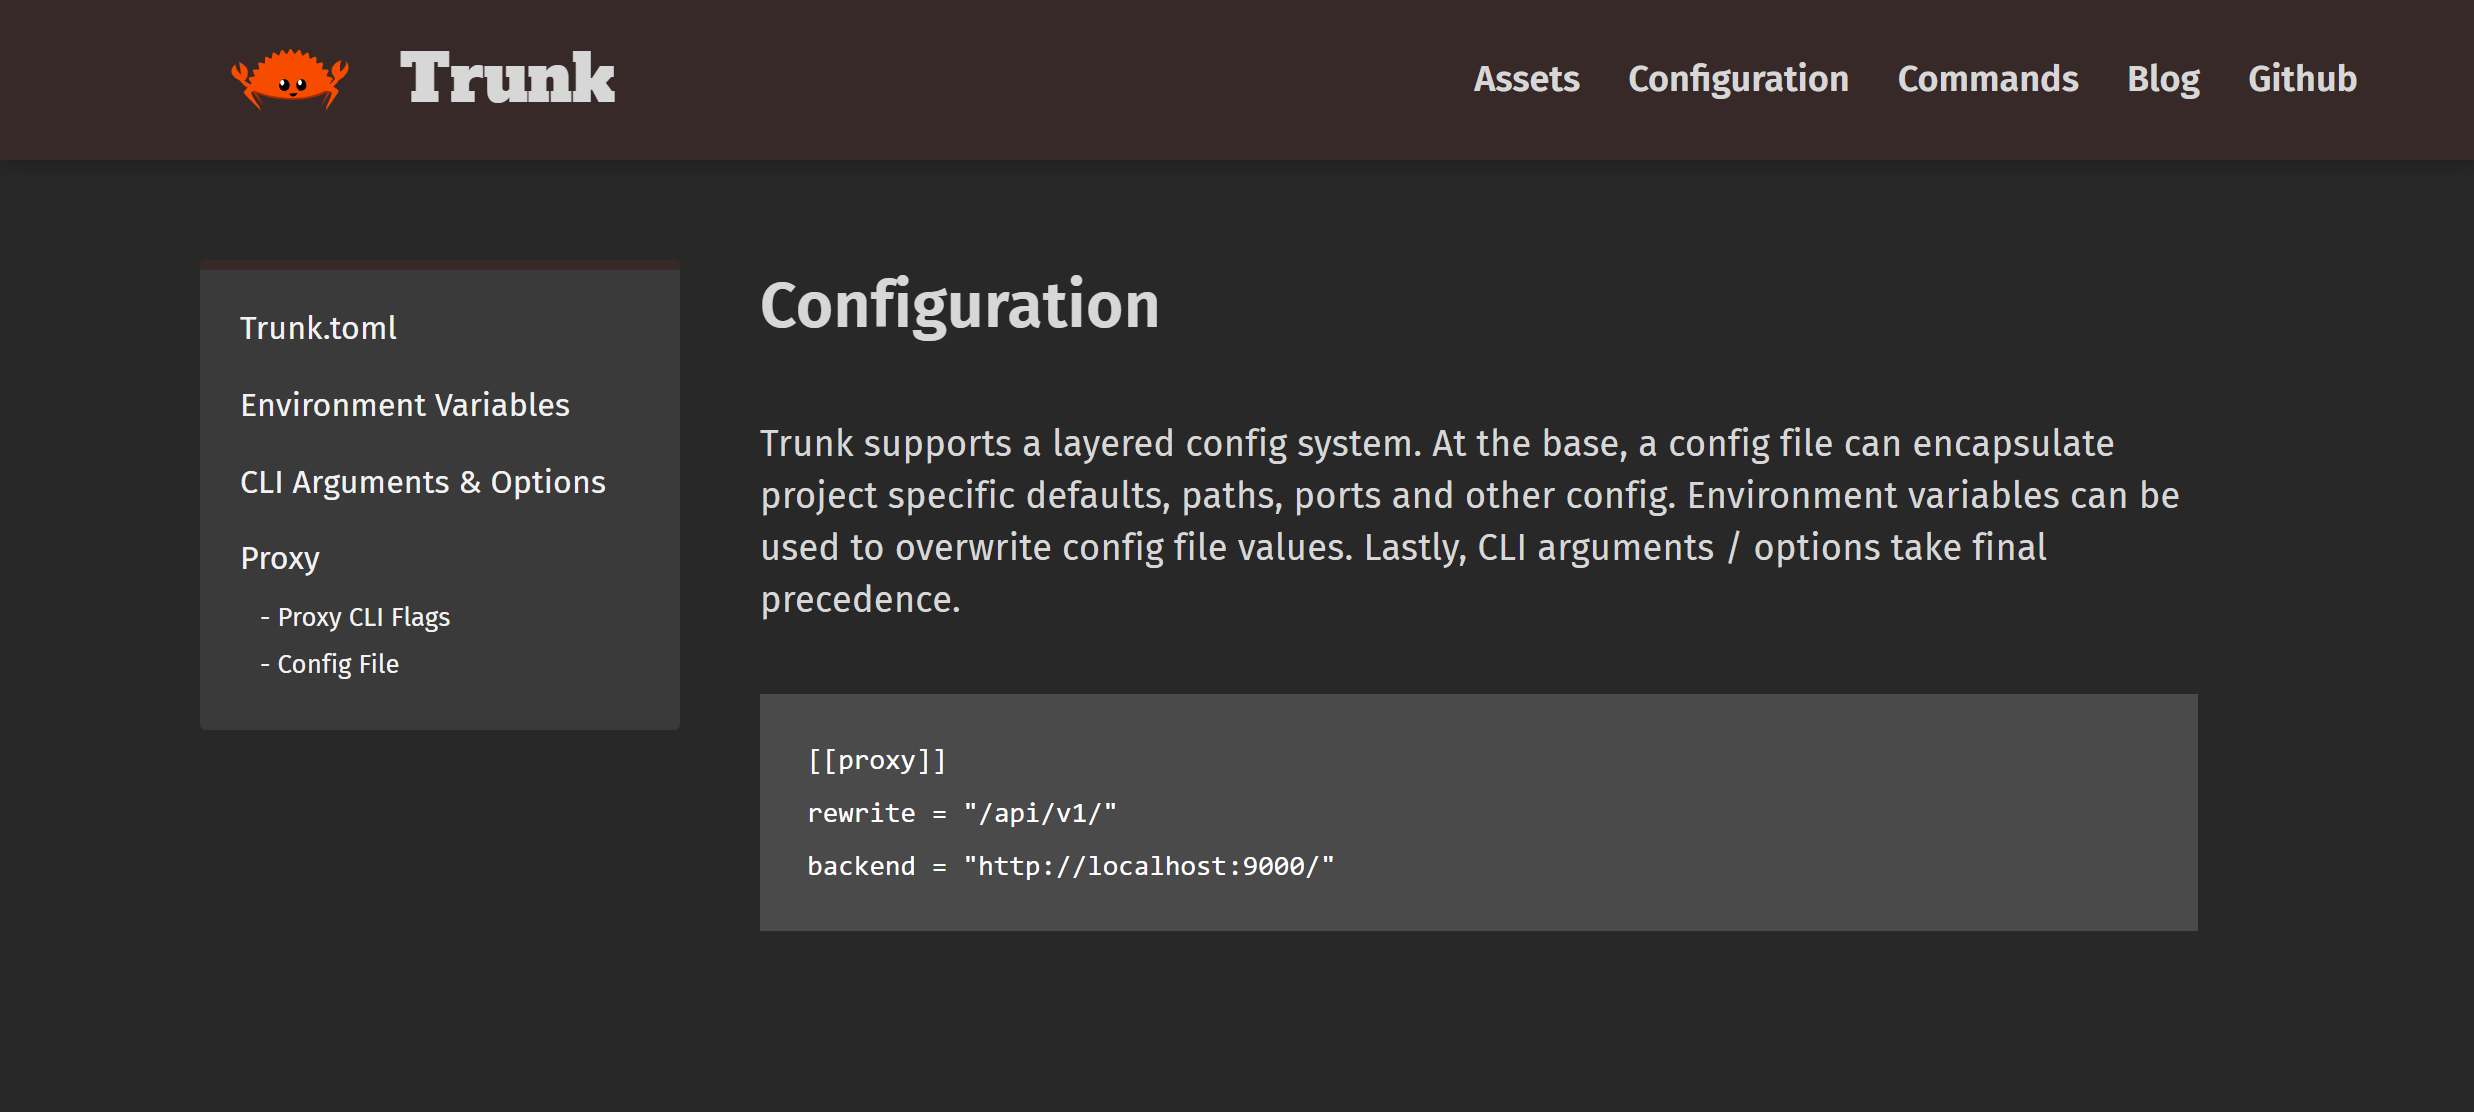Go to the Config File subsection
Image resolution: width=2474 pixels, height=1112 pixels.
pyautogui.click(x=338, y=664)
